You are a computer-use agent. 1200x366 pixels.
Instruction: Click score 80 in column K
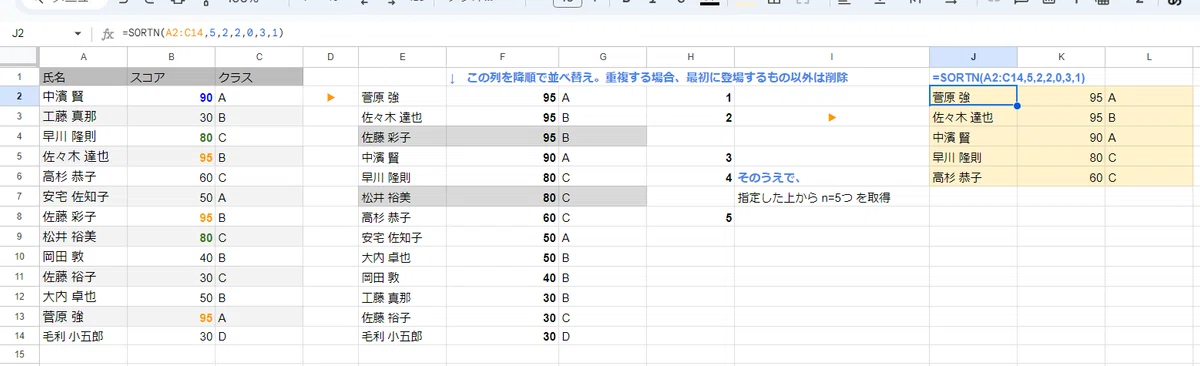coord(1061,157)
